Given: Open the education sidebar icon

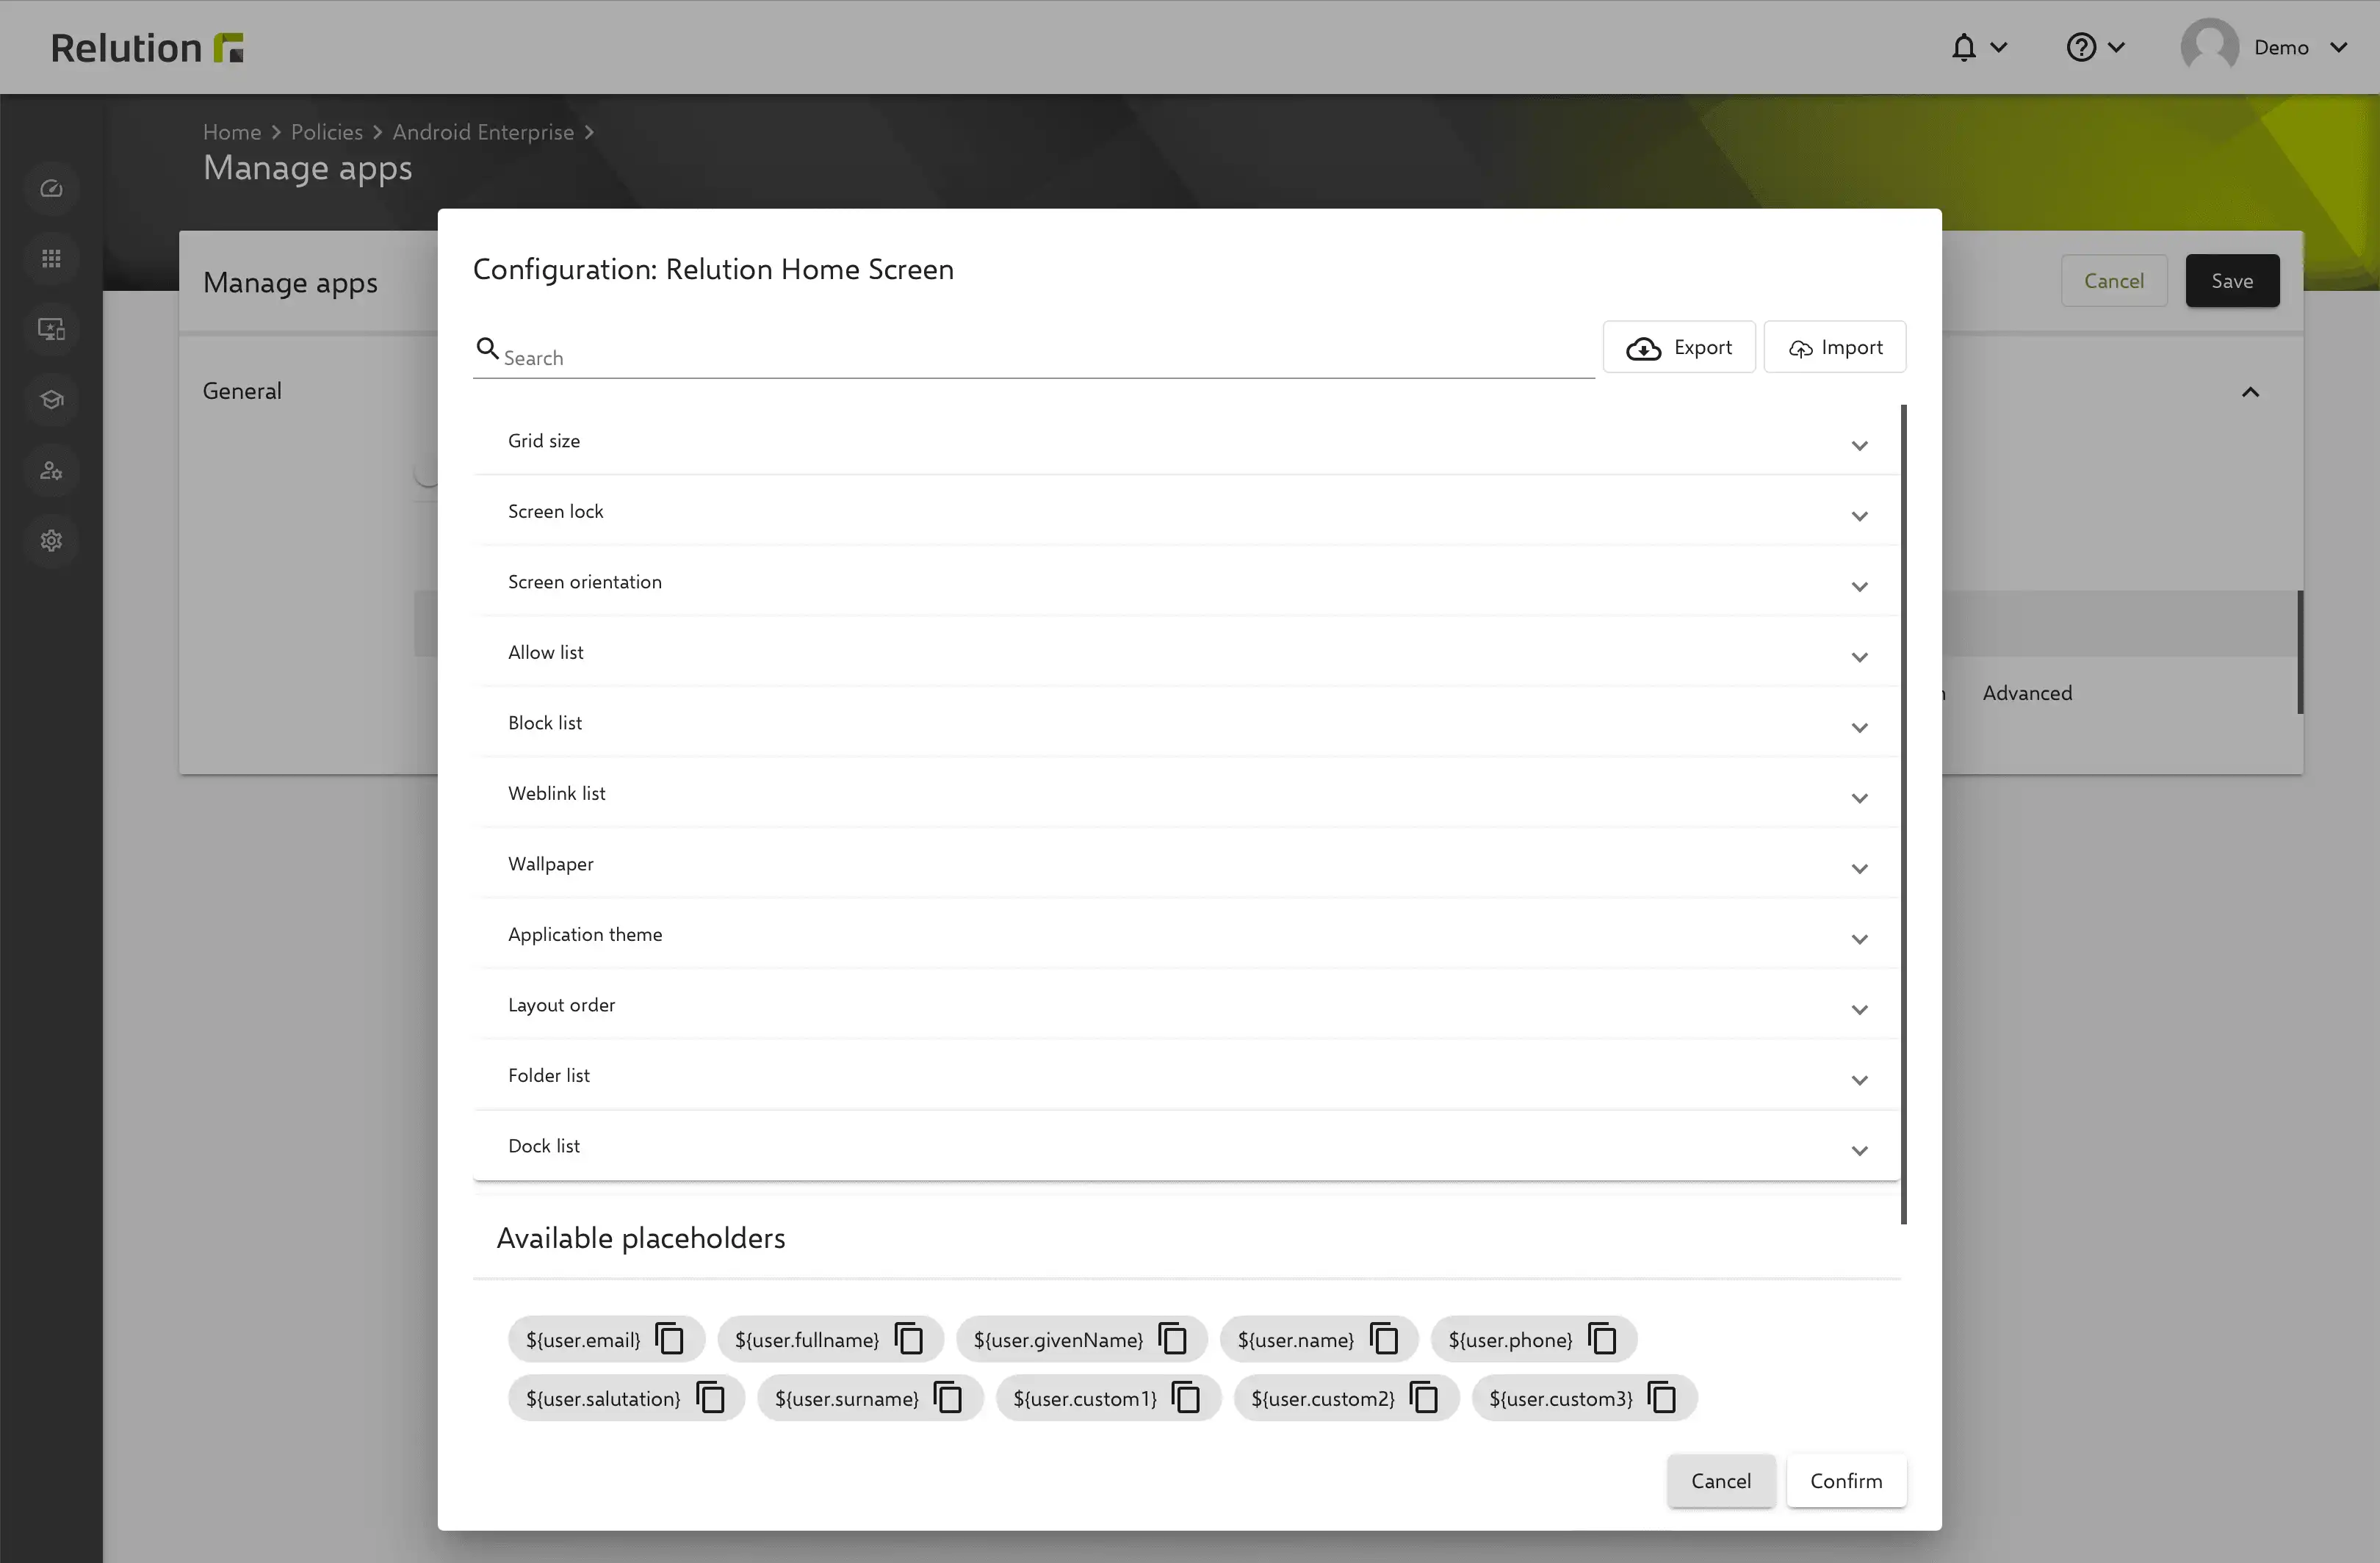Looking at the screenshot, I should tap(51, 400).
